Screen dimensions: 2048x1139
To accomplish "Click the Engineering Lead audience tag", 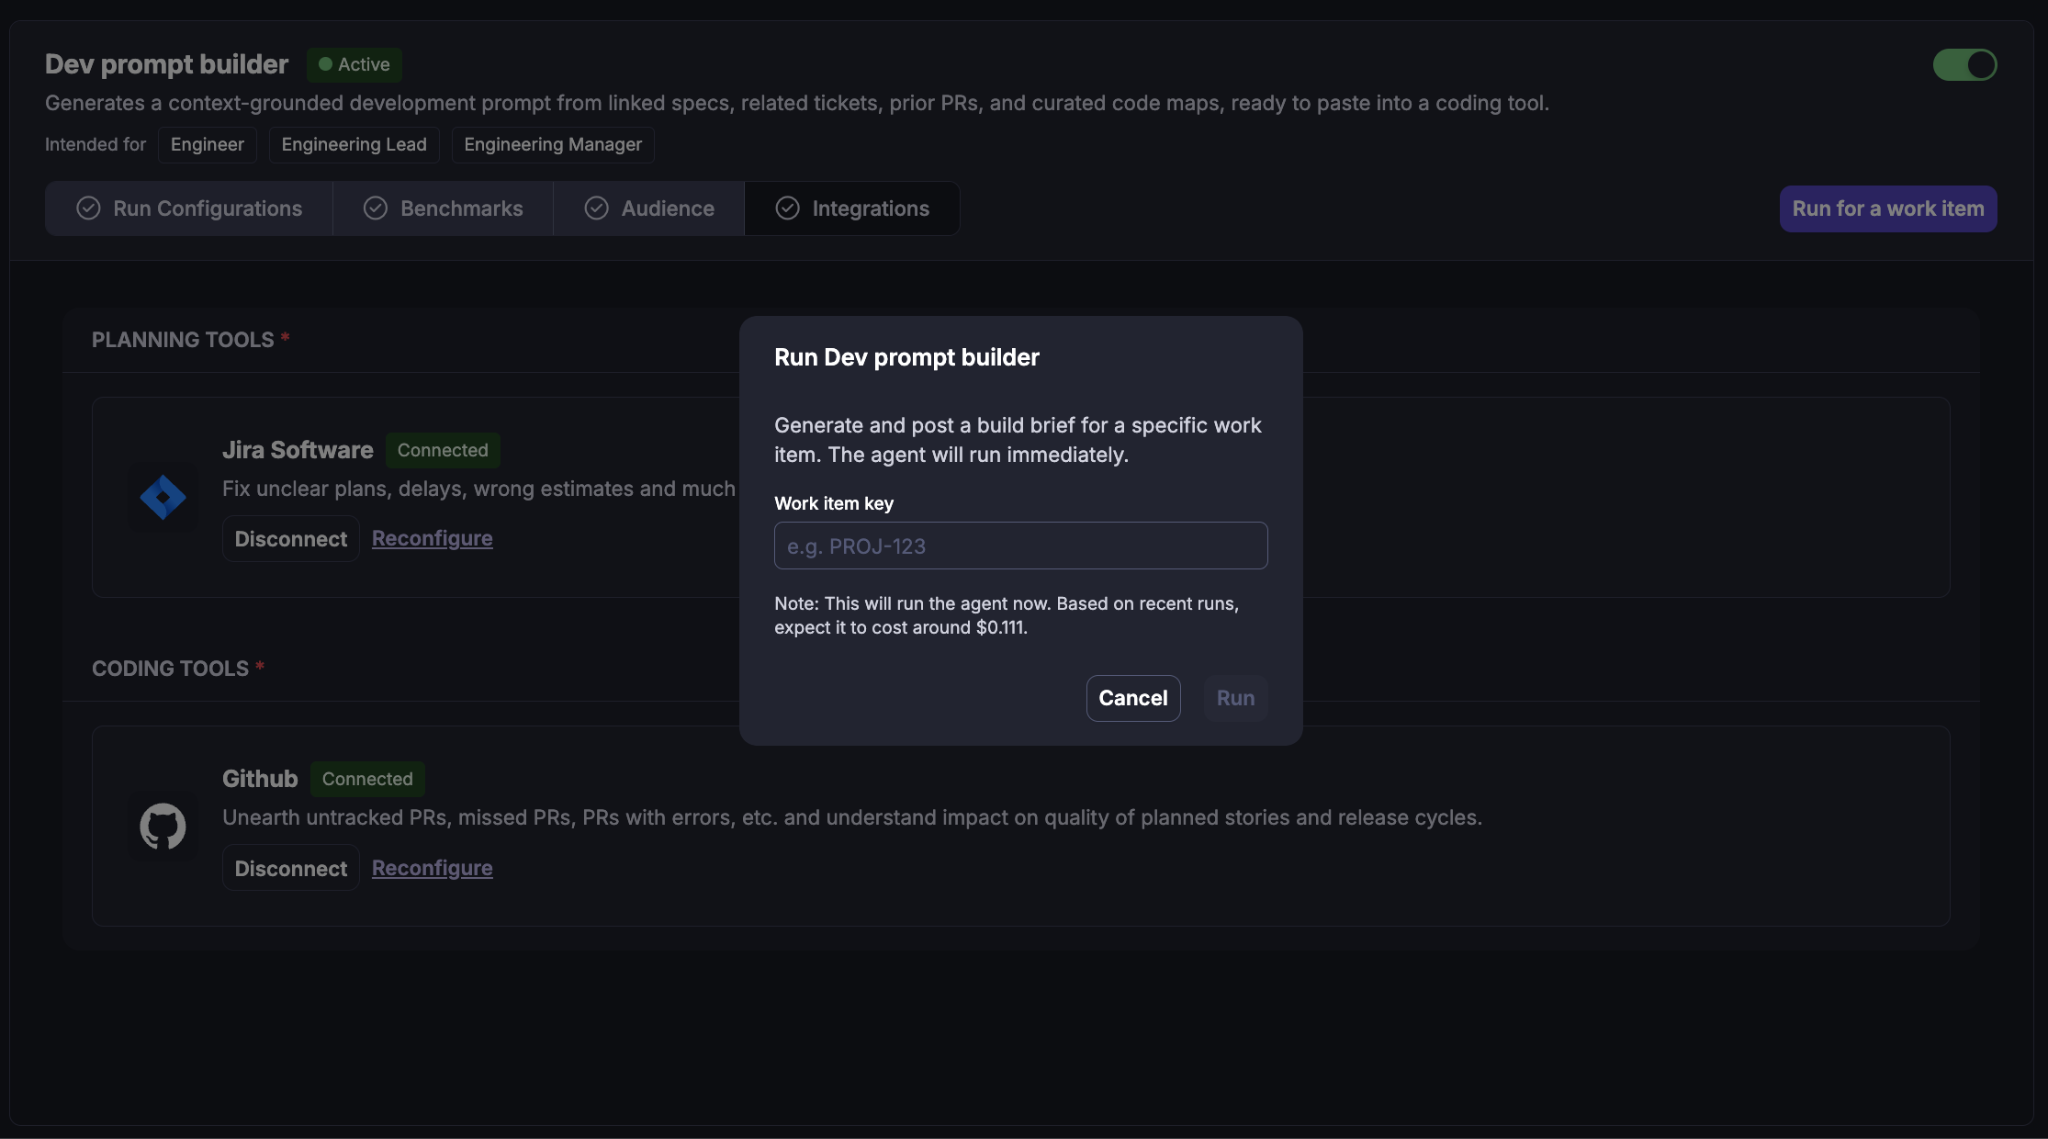I will (354, 145).
